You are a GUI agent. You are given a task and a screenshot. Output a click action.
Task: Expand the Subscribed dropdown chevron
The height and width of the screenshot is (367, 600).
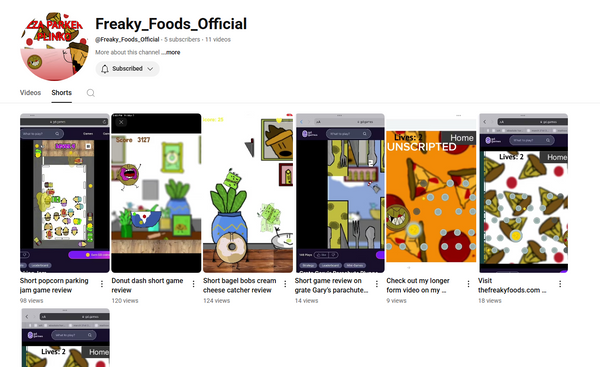click(x=150, y=69)
